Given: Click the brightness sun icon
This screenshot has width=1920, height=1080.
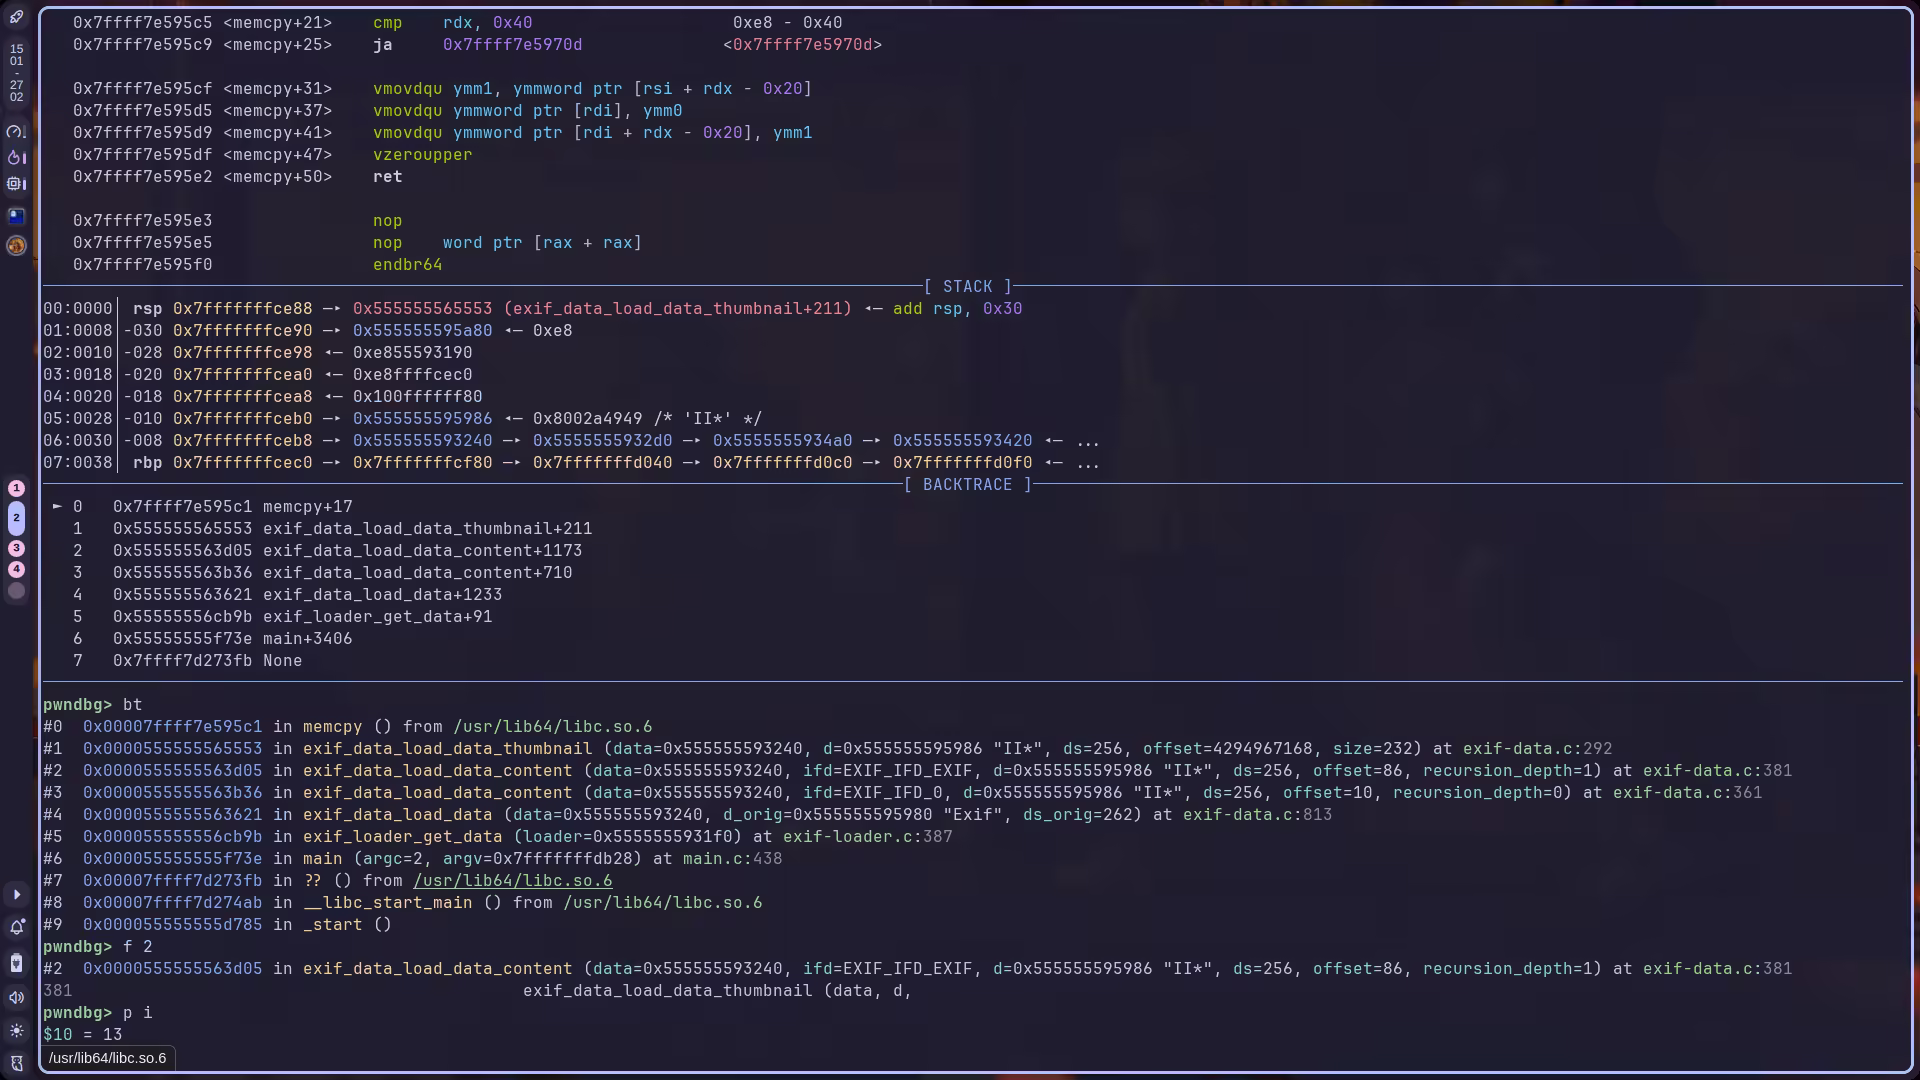Looking at the screenshot, I should coord(16,1030).
